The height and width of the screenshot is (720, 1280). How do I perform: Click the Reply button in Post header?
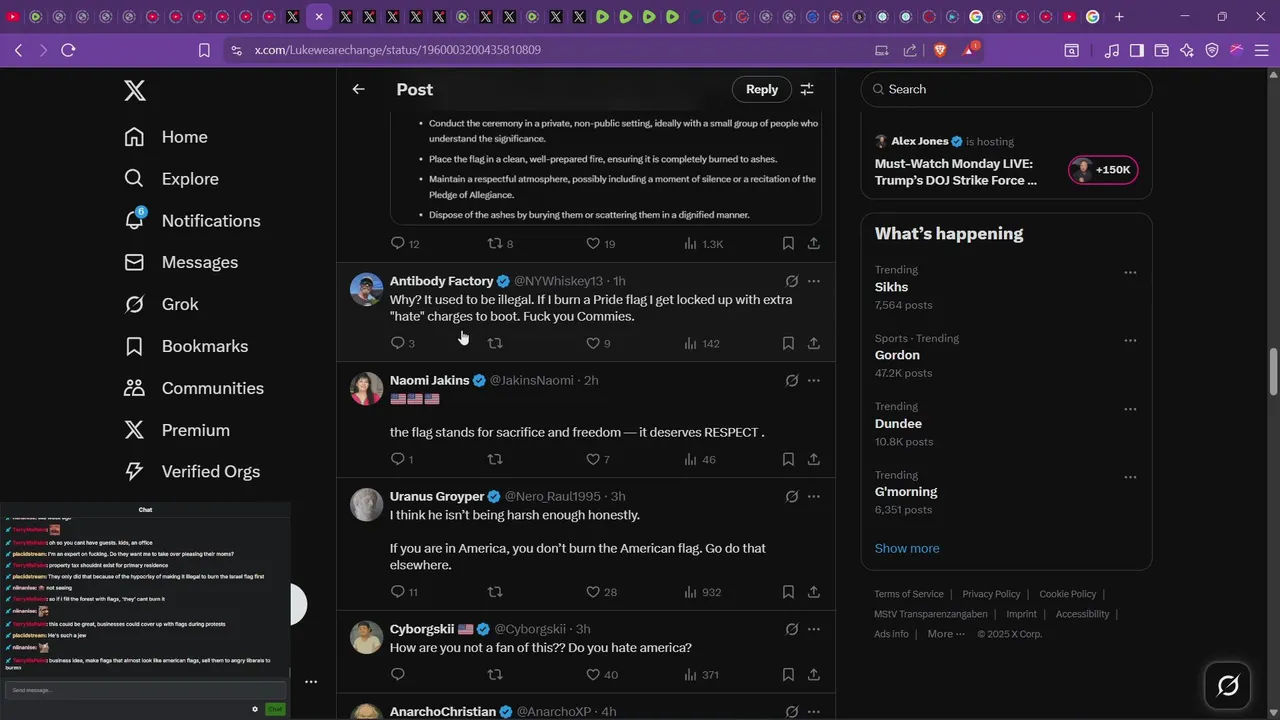(762, 89)
